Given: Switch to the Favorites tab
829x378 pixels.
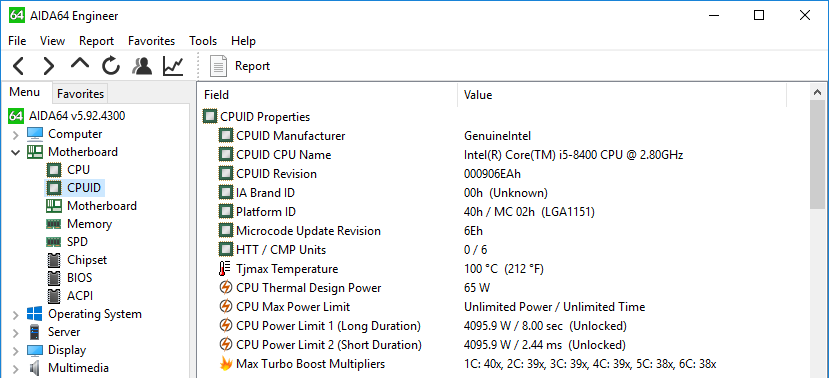Looking at the screenshot, I should (80, 94).
